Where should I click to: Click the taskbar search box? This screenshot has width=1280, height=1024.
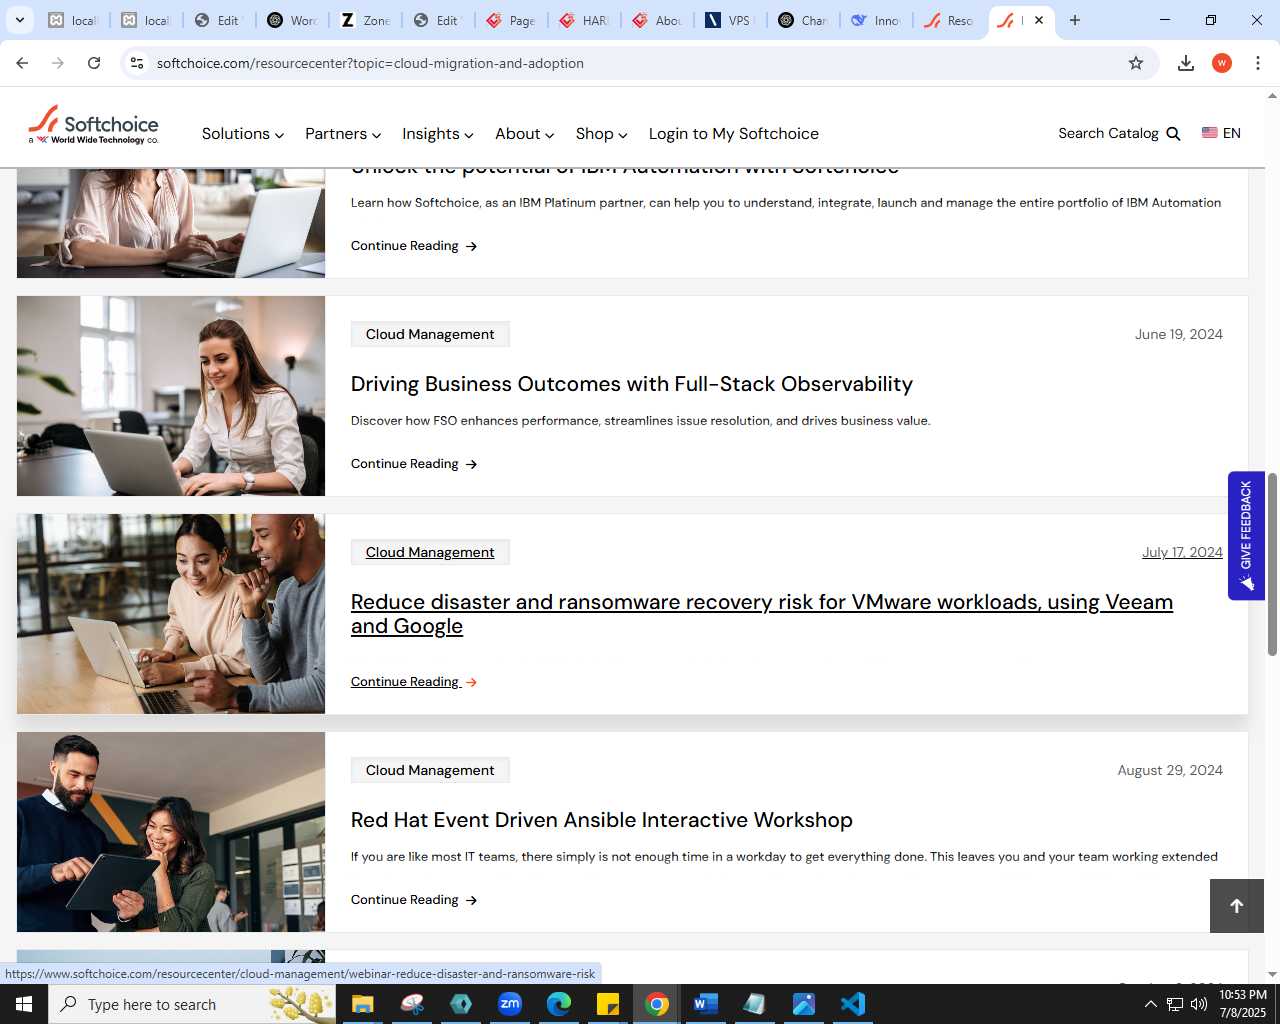click(x=192, y=1004)
